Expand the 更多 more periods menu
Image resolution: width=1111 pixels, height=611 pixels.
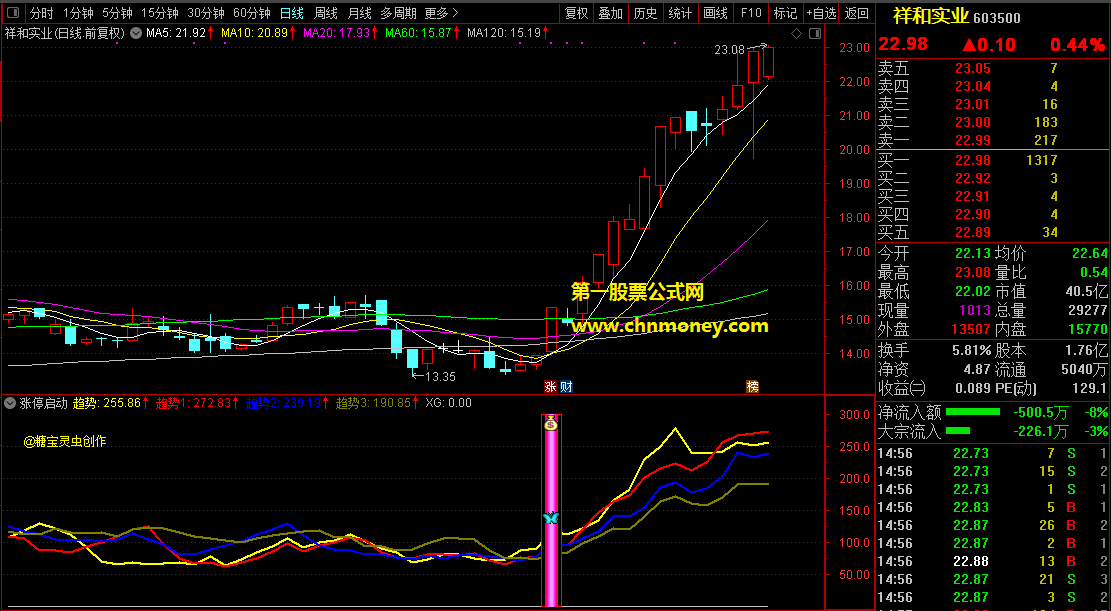click(x=441, y=13)
